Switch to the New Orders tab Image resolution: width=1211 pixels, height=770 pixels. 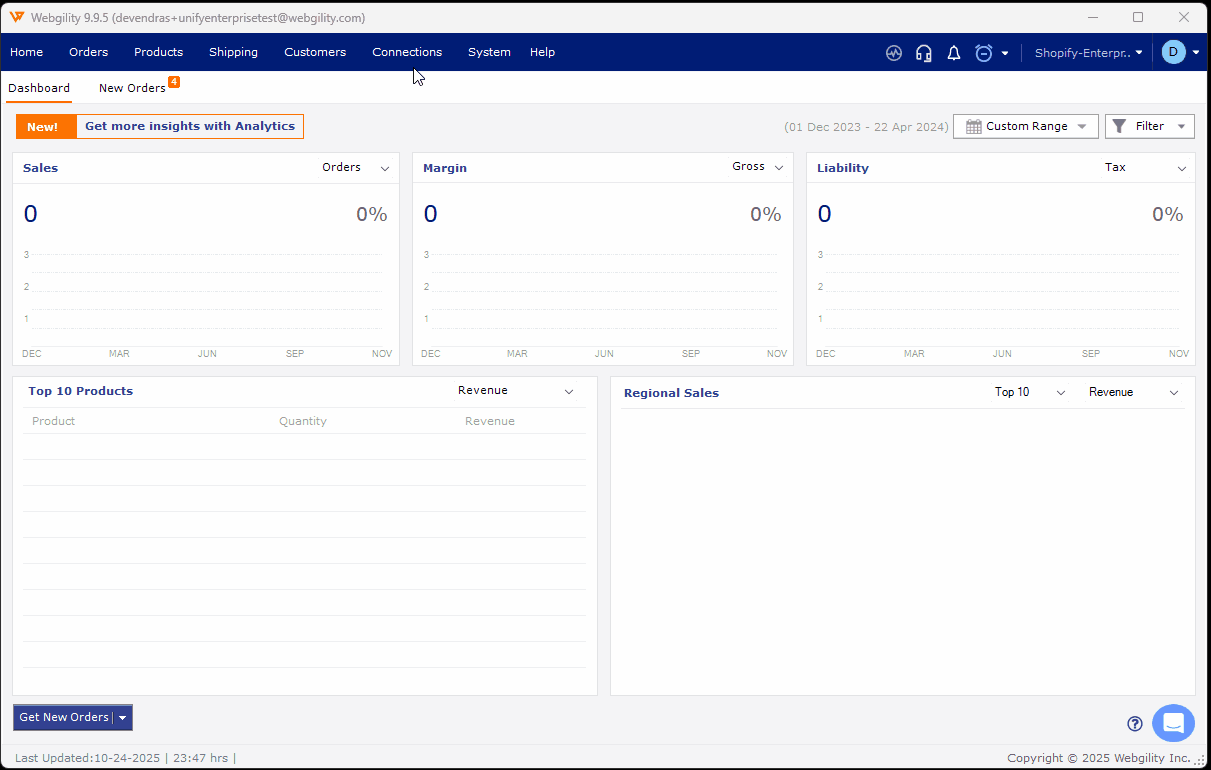132,88
